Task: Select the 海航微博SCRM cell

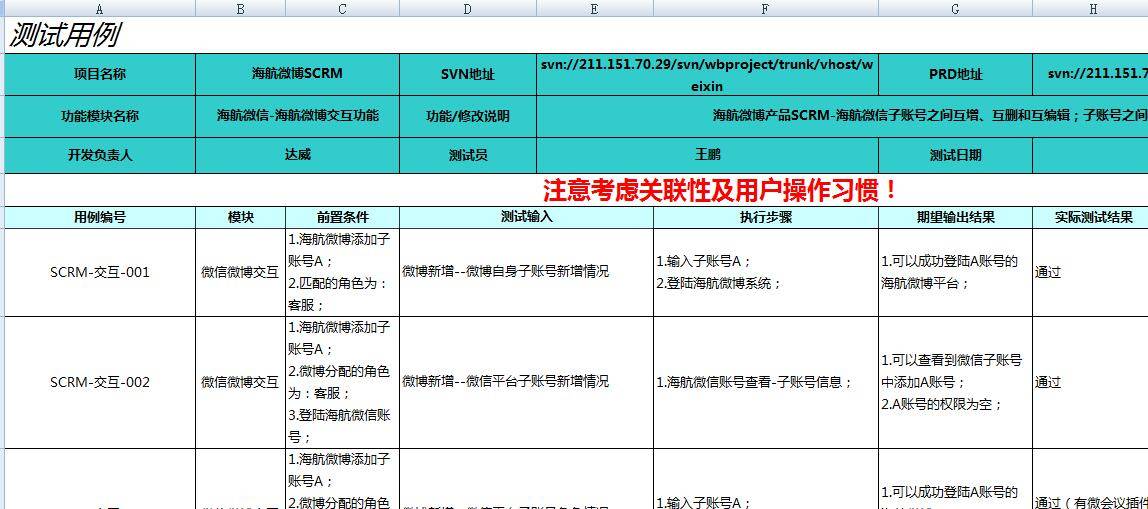Action: click(x=297, y=74)
